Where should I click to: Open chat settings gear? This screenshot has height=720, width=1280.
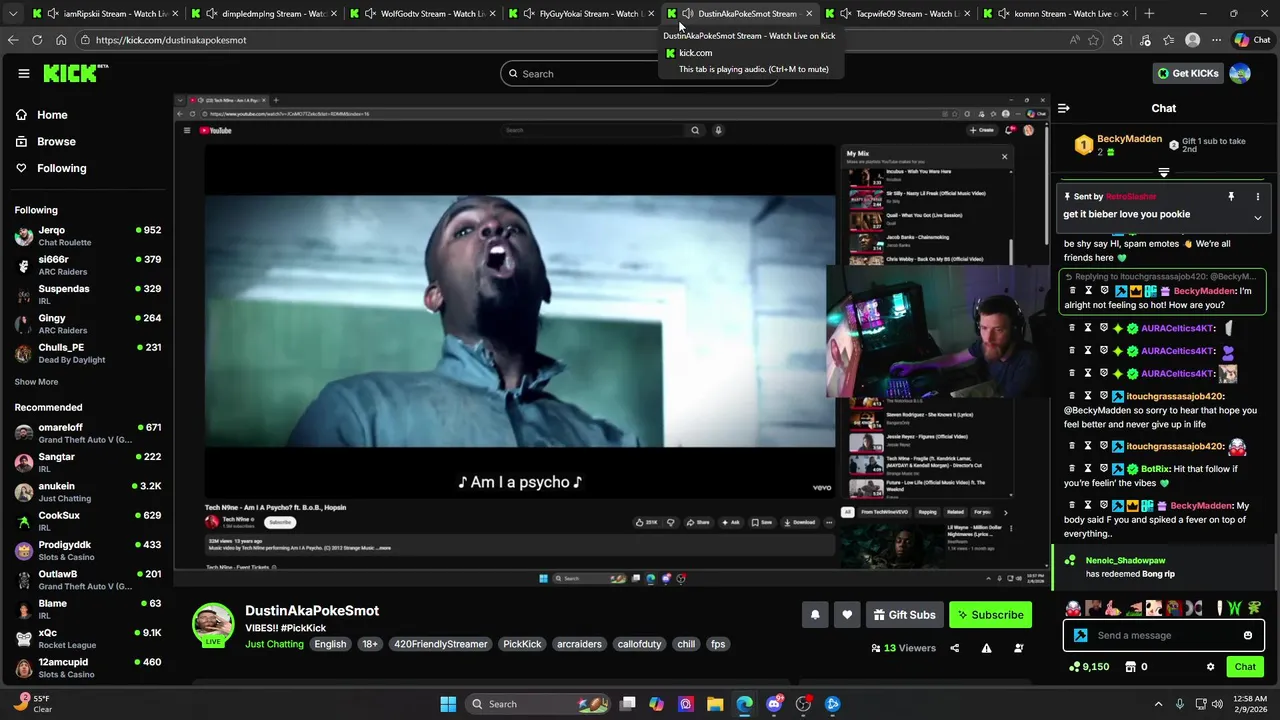click(x=1210, y=667)
